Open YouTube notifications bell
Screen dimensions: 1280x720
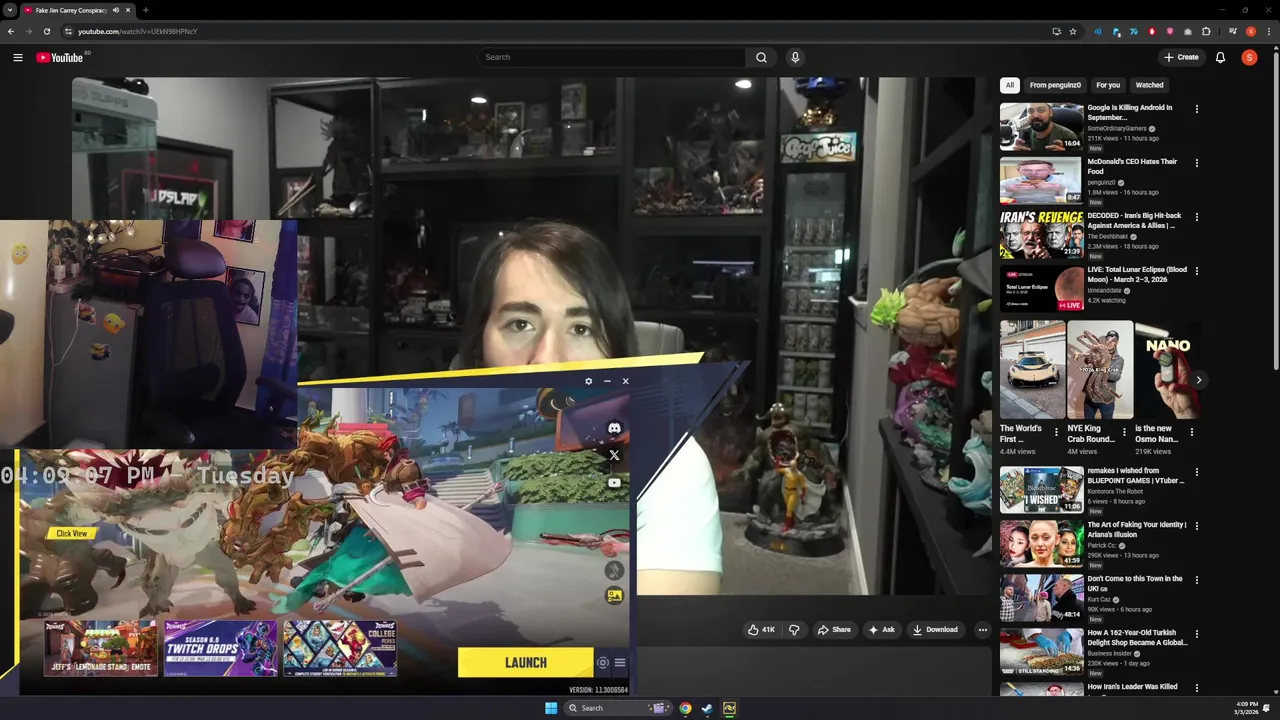pyautogui.click(x=1220, y=57)
